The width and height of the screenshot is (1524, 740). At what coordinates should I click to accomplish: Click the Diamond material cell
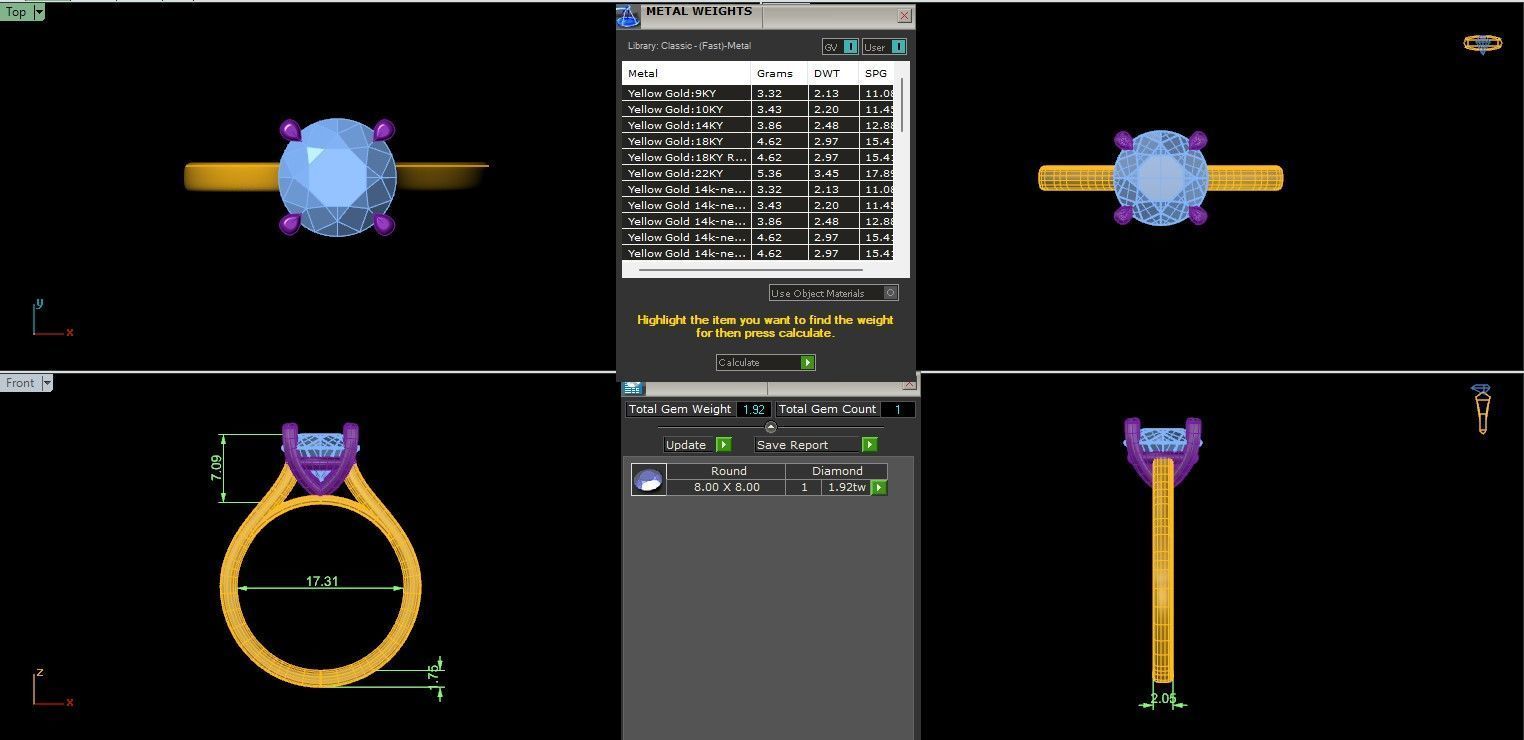point(836,470)
